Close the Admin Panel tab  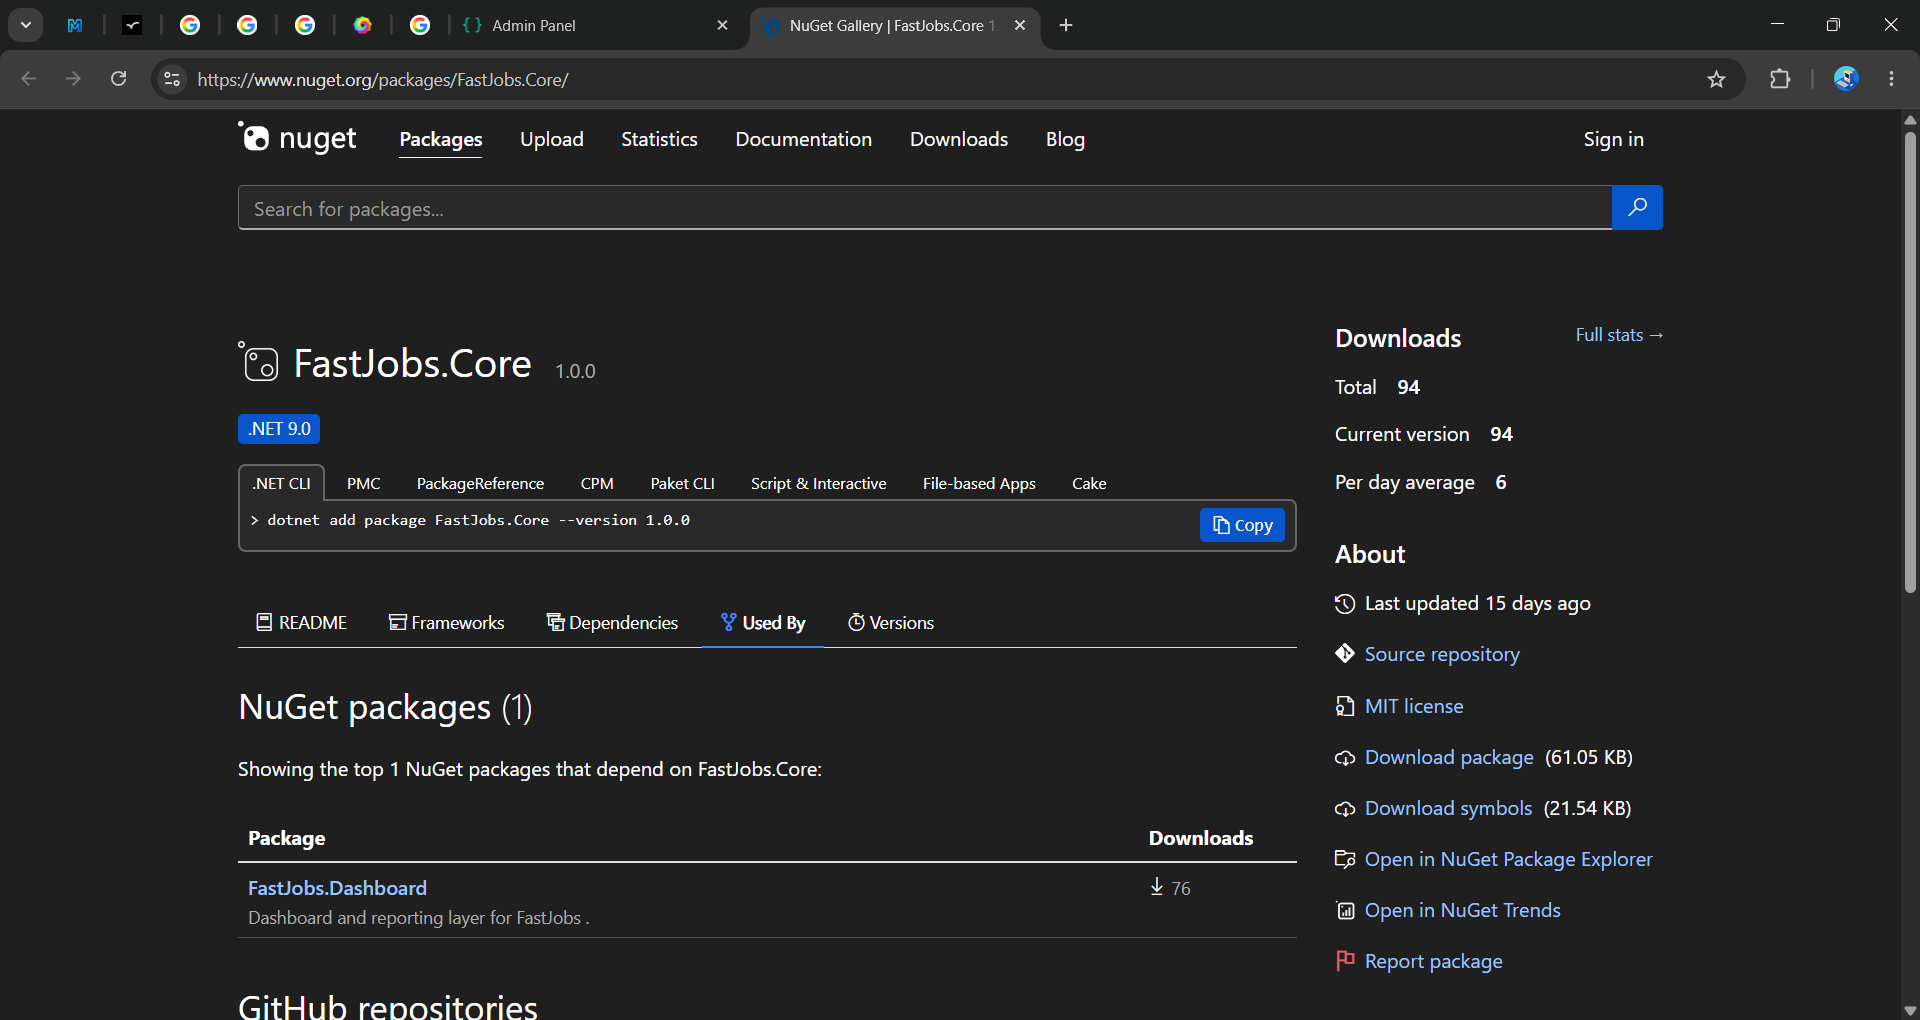click(722, 25)
